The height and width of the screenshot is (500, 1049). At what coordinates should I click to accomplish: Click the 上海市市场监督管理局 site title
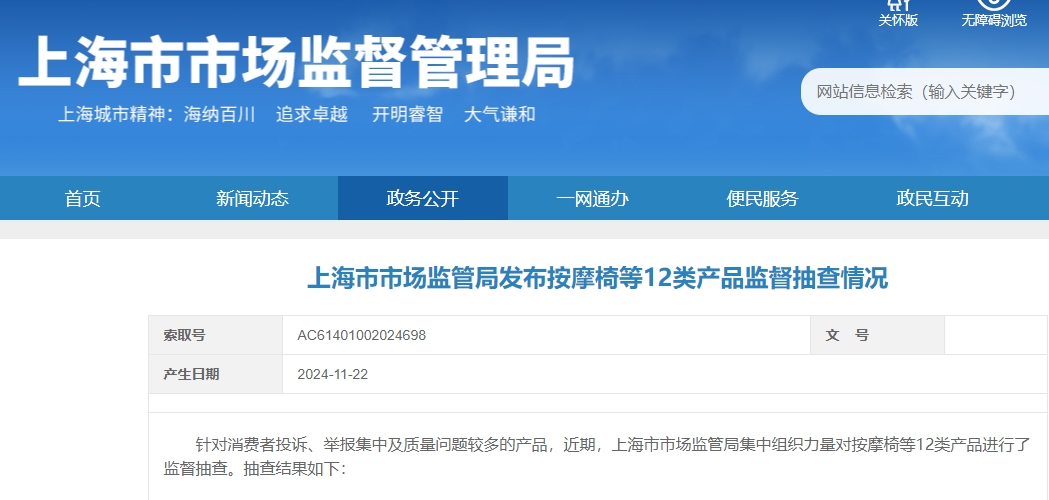tap(296, 62)
